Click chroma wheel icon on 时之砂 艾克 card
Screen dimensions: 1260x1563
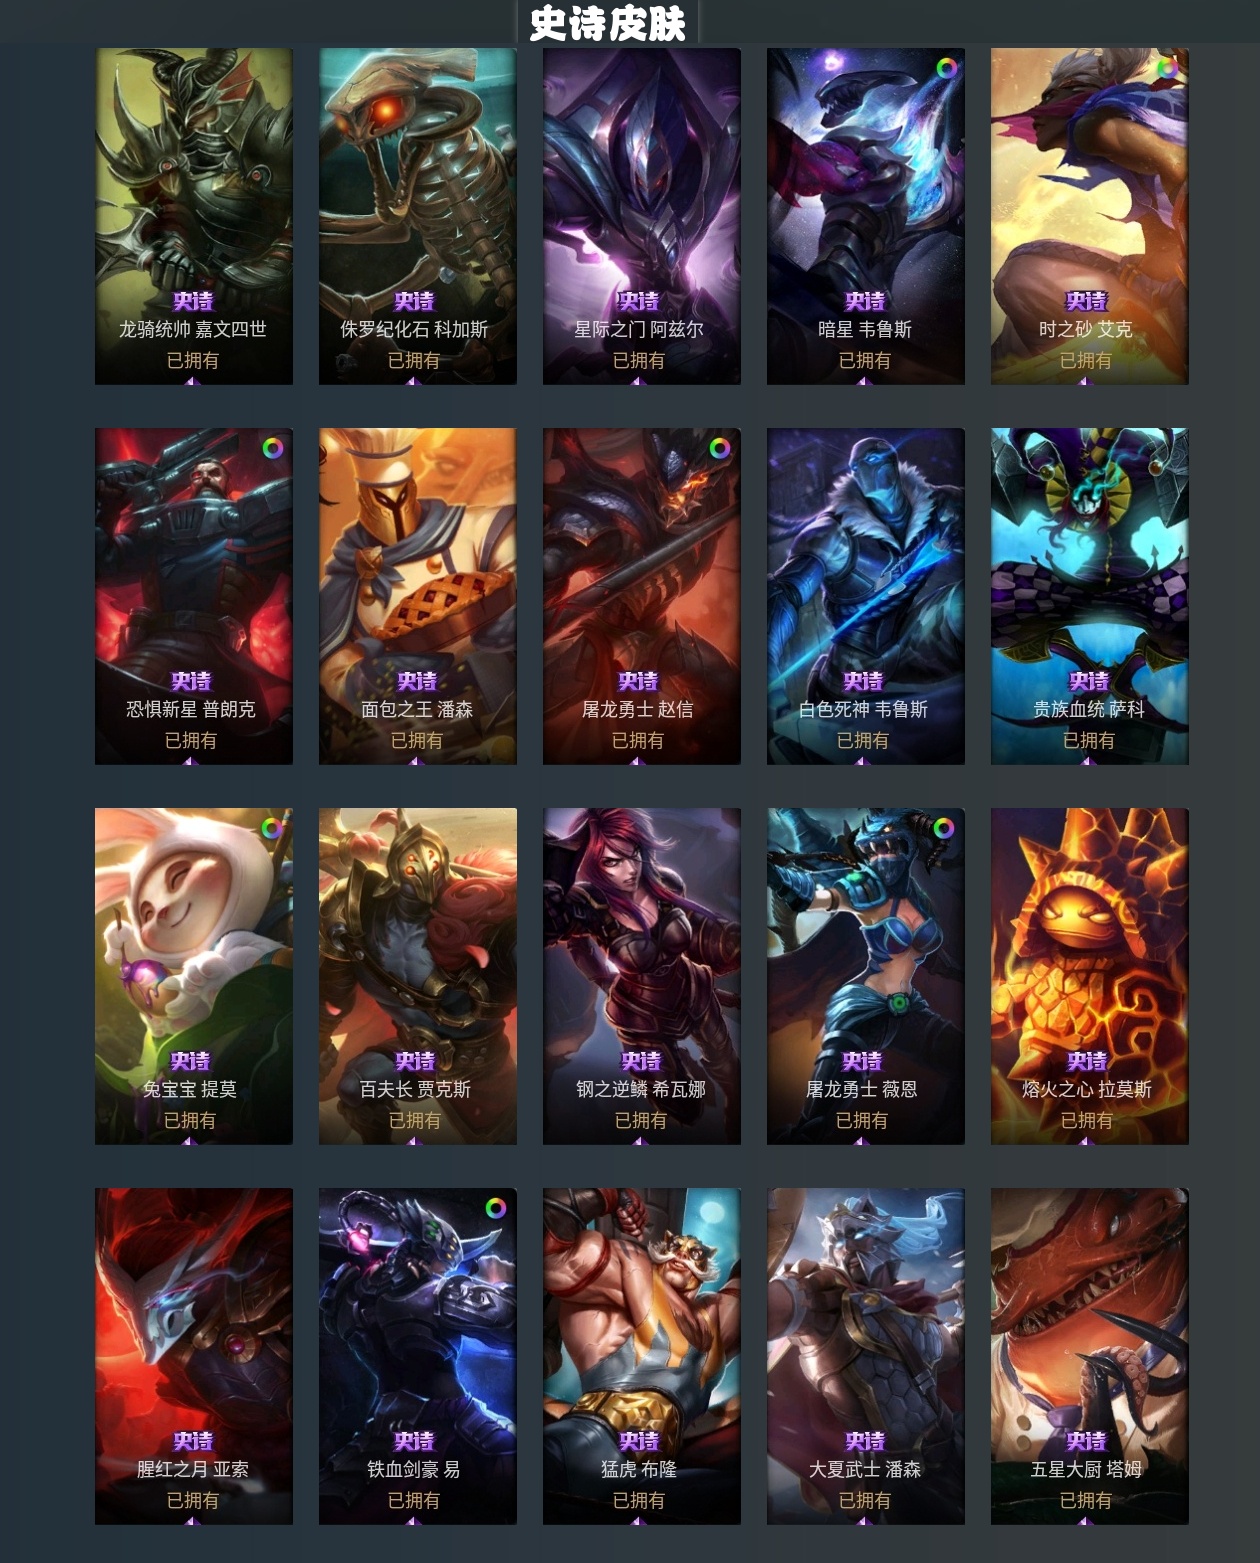coord(1168,68)
